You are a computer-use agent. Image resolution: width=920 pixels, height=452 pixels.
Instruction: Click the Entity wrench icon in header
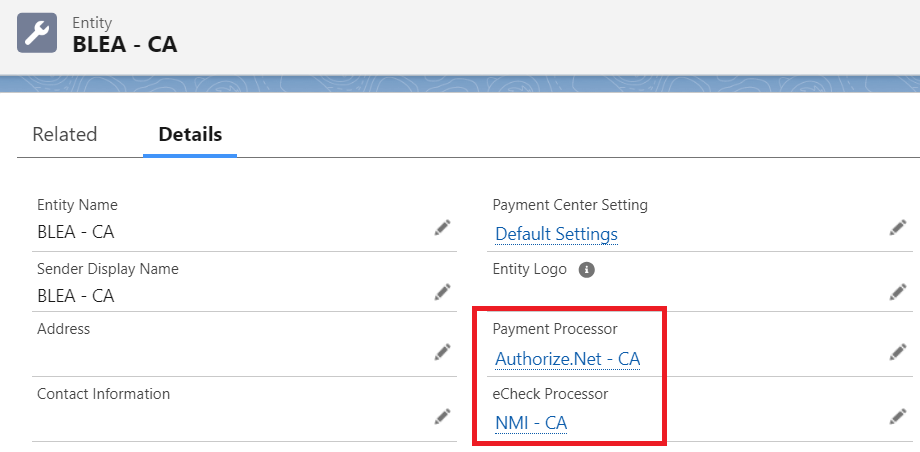click(x=37, y=32)
